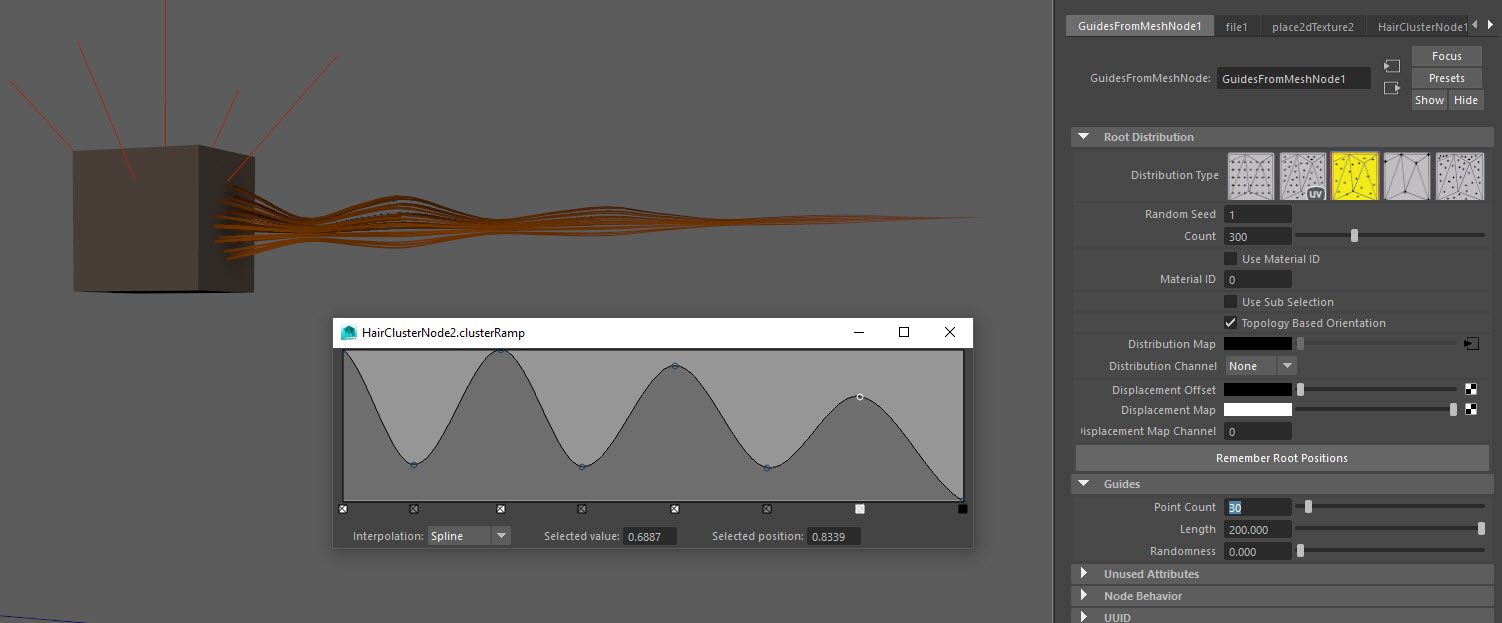Switch to the file1 tab
Image resolution: width=1502 pixels, height=623 pixels.
click(1236, 27)
